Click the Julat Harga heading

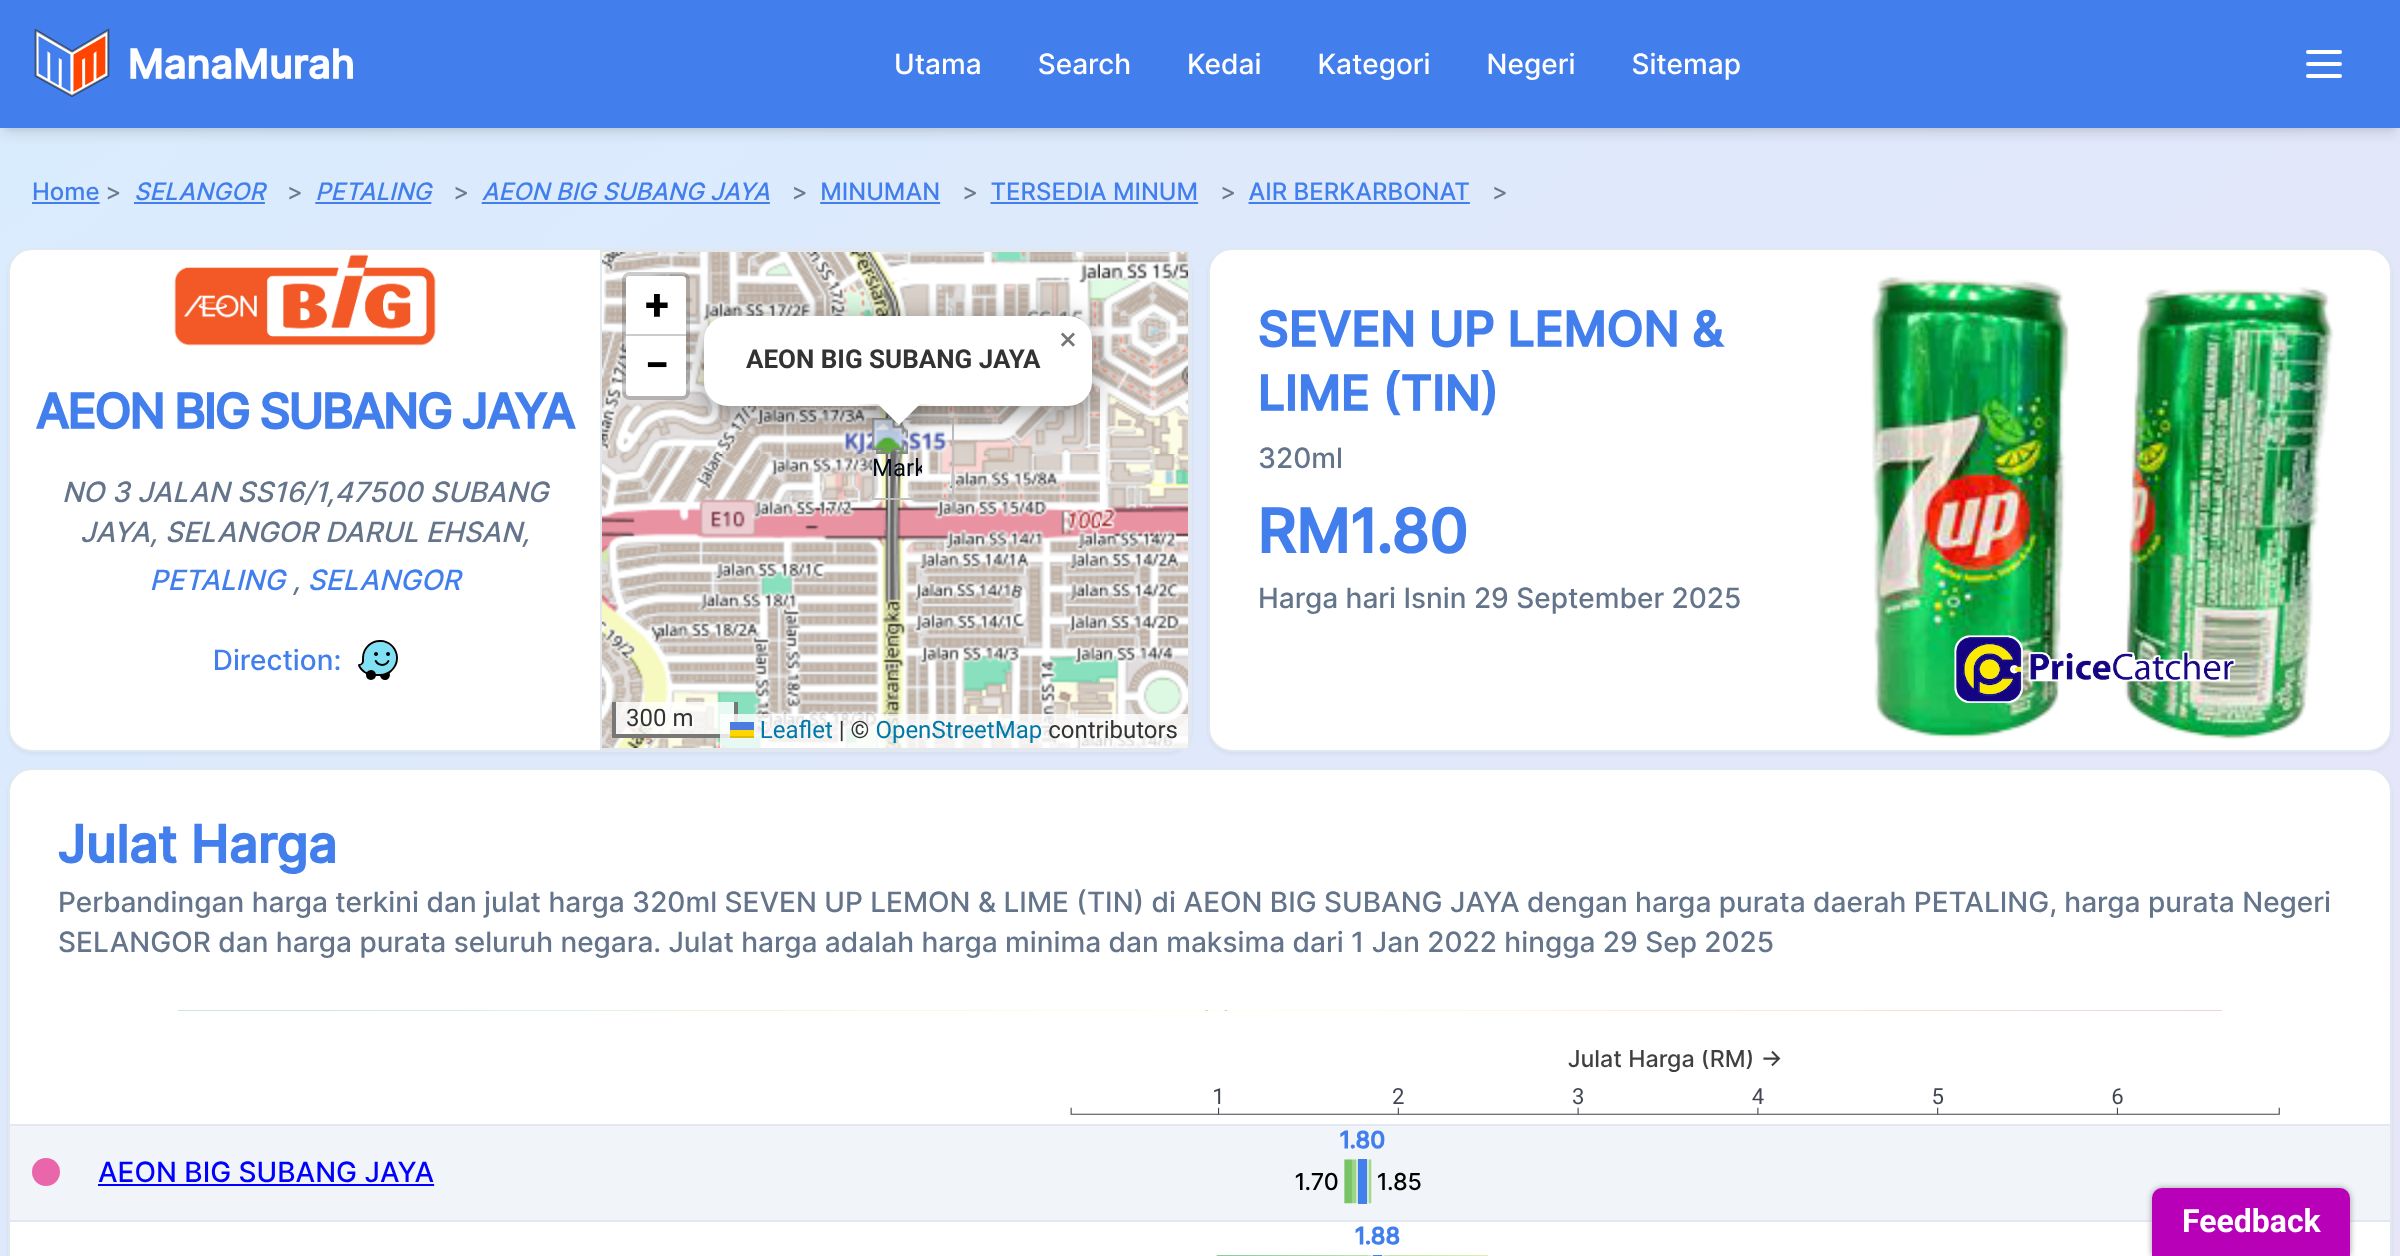pos(197,845)
